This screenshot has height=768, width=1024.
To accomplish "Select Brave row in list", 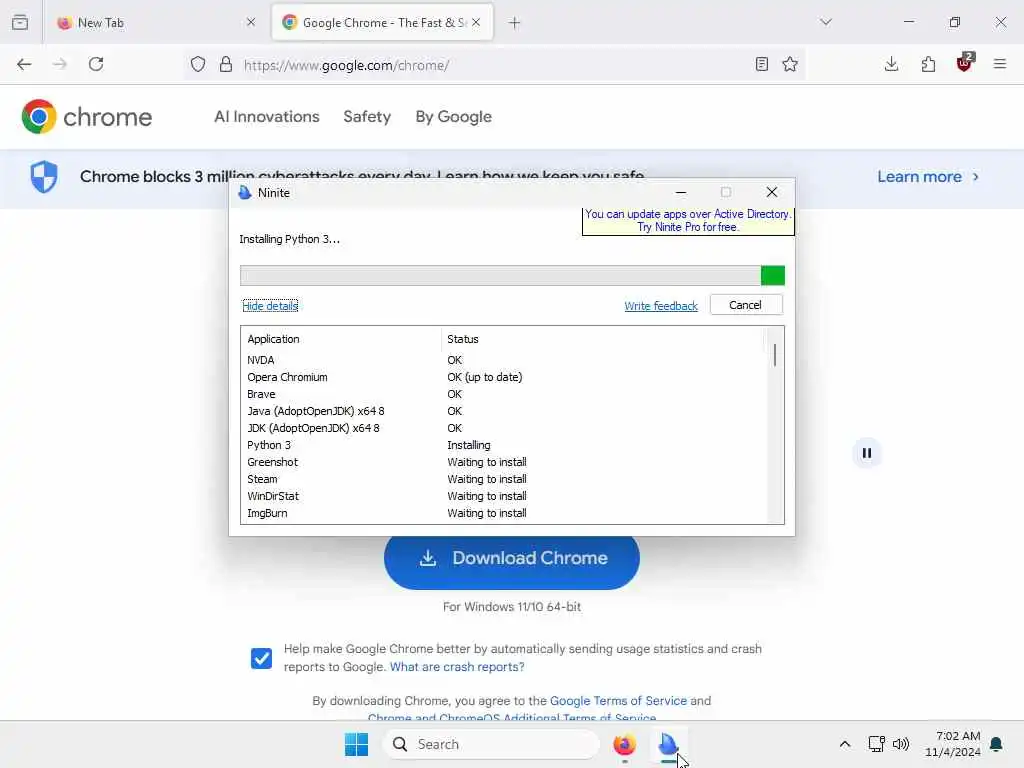I will (x=504, y=394).
